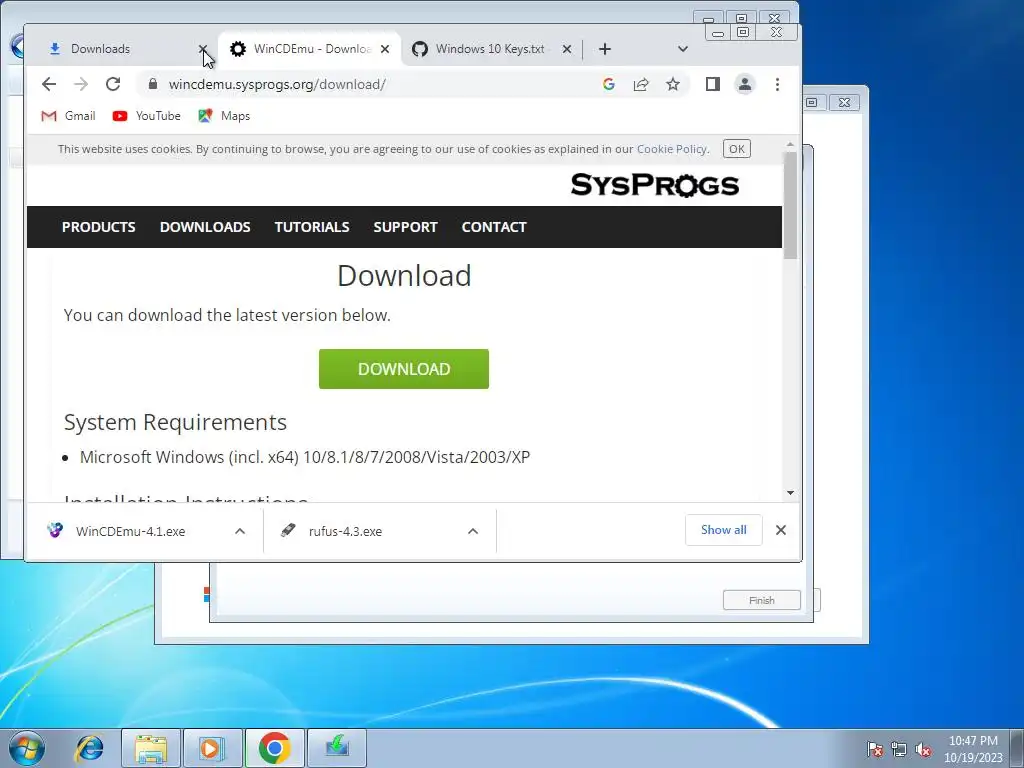
Task: Click the installer icon in taskbar
Action: [337, 748]
